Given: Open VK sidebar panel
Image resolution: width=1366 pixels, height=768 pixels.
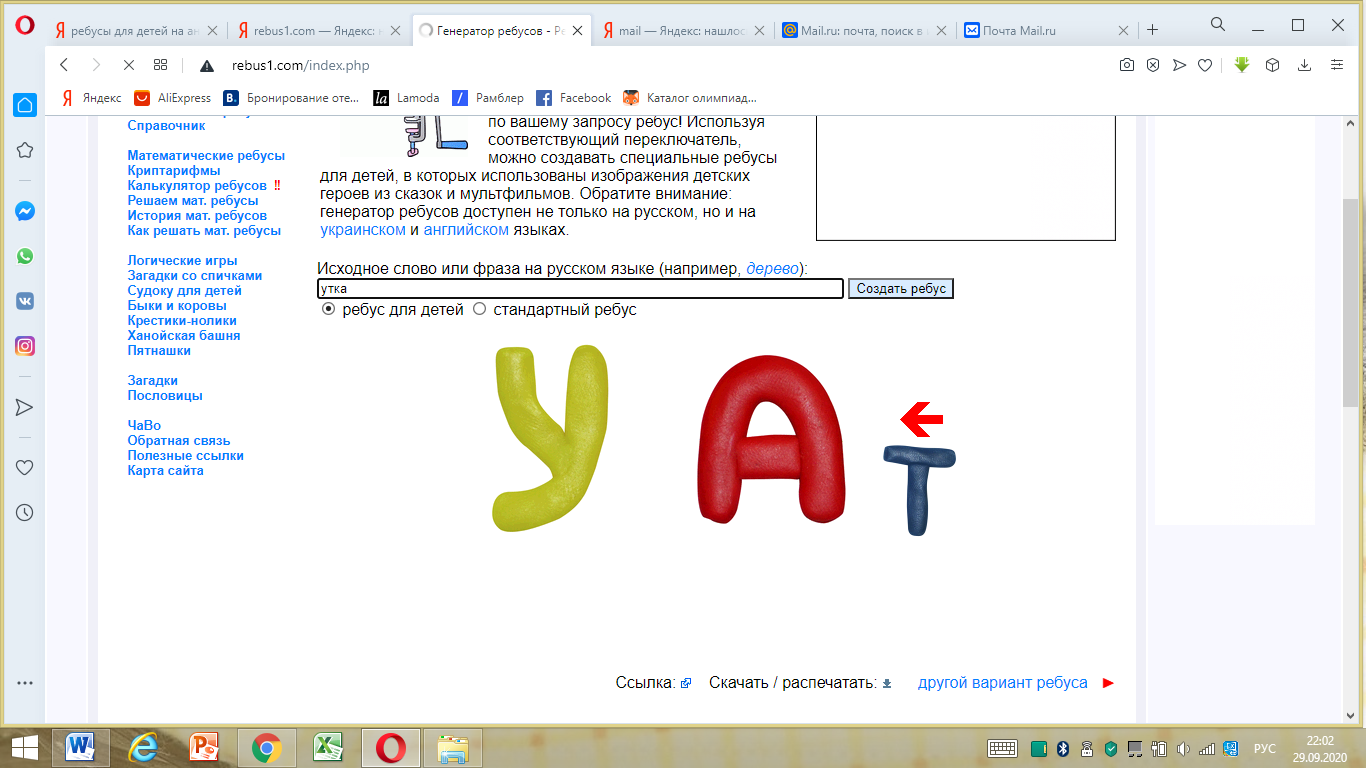Looking at the screenshot, I should 25,301.
